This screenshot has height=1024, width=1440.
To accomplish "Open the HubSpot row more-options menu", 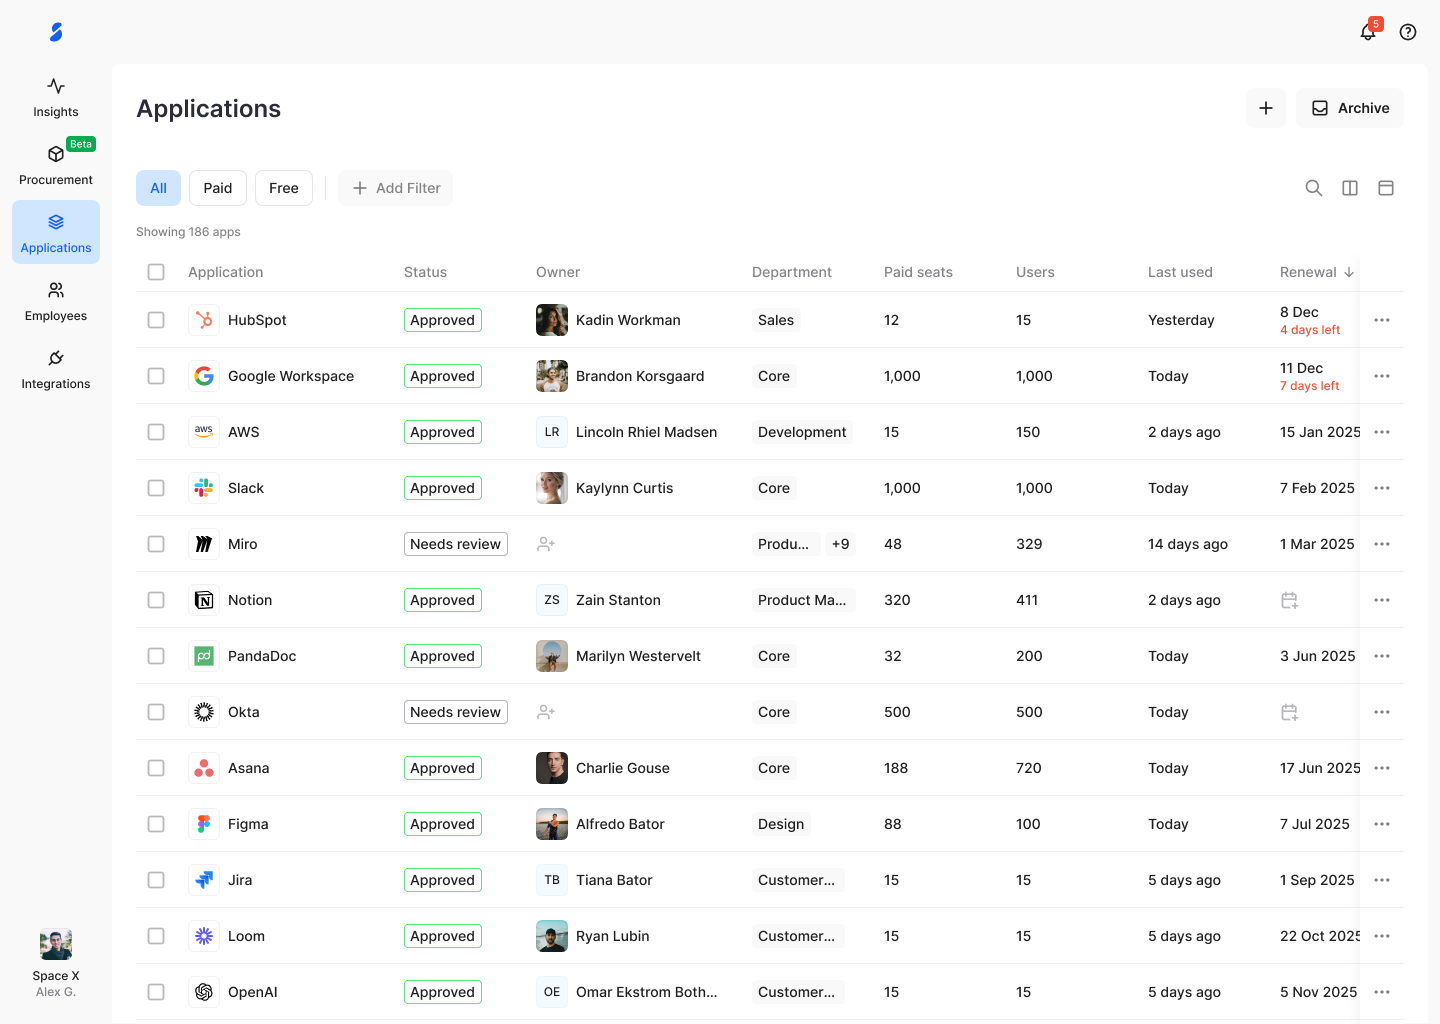I will coord(1382,320).
